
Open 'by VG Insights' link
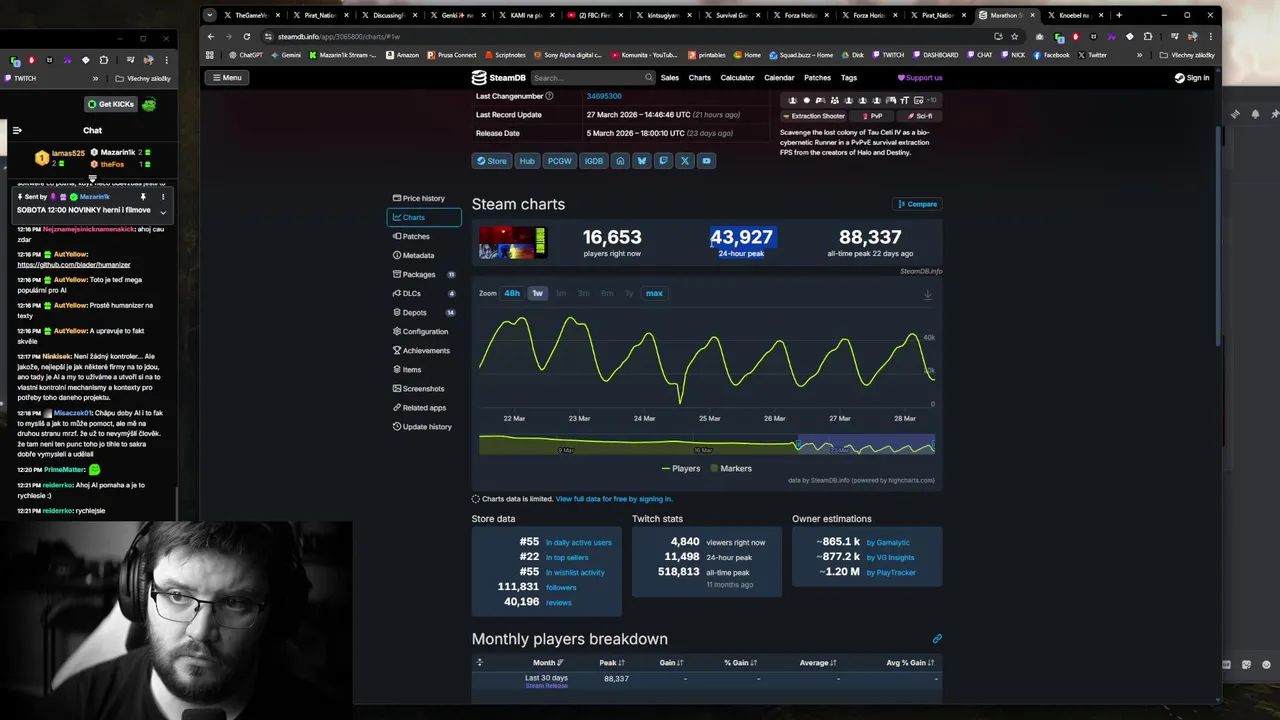pos(890,557)
